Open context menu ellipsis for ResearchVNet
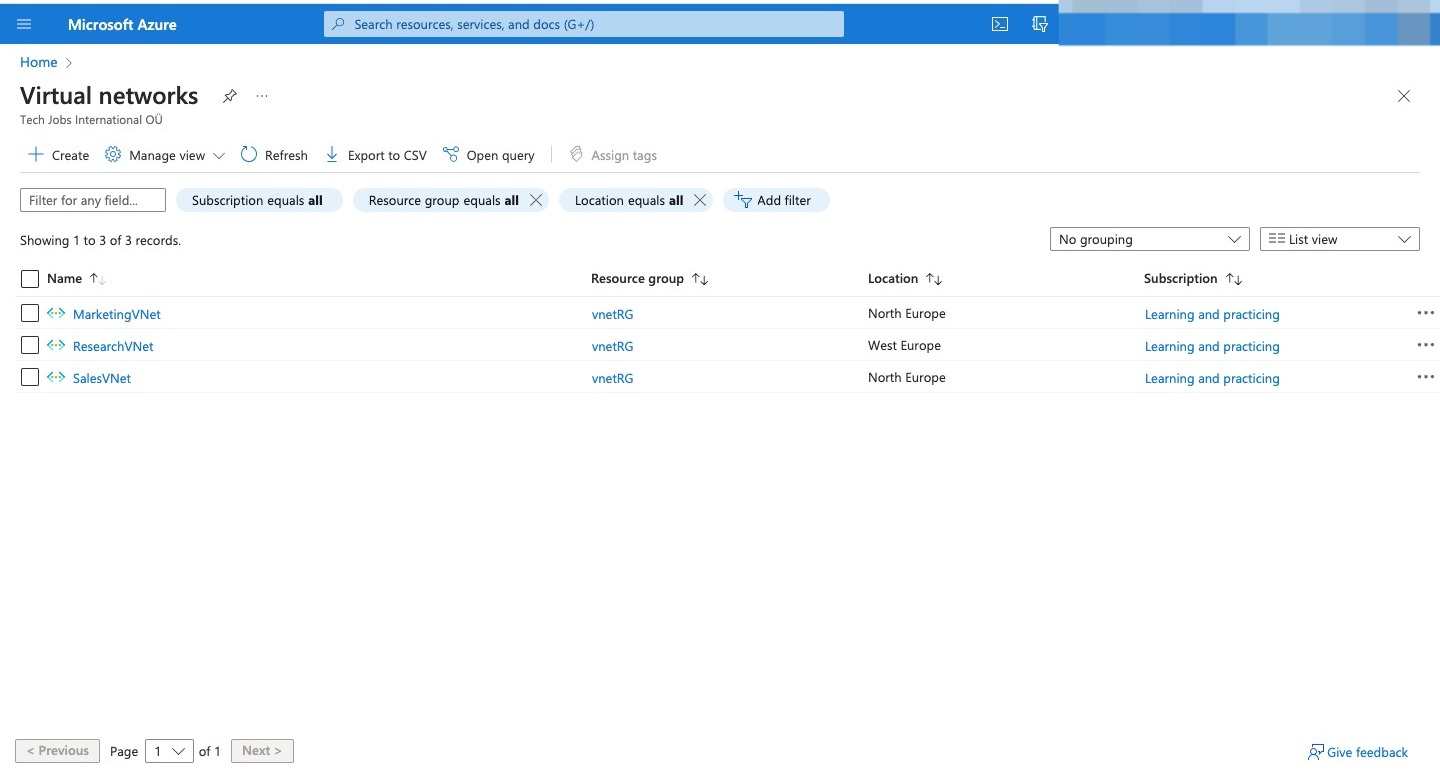The height and width of the screenshot is (783, 1440). point(1425,345)
